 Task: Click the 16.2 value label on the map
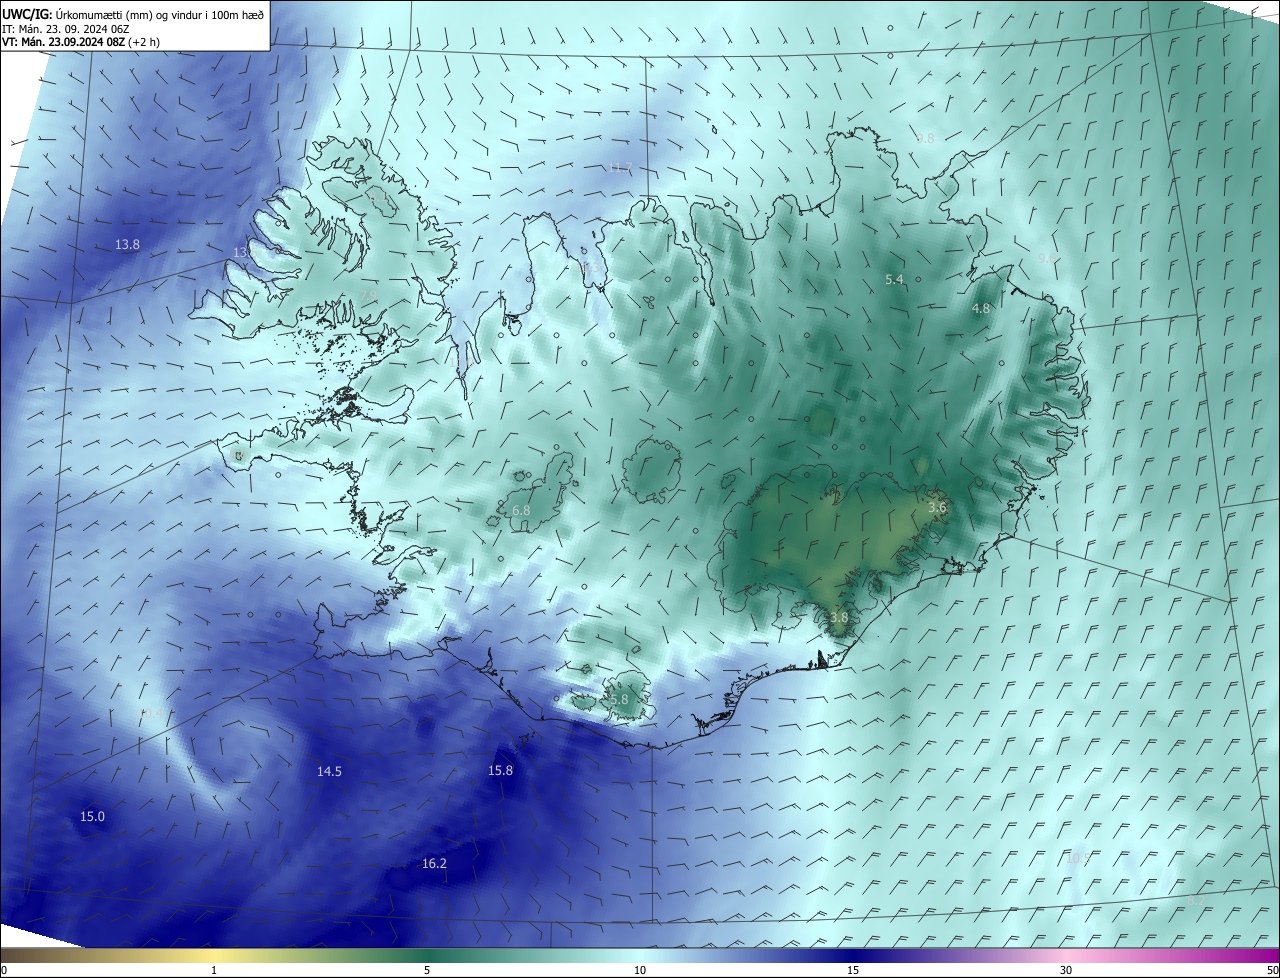[434, 864]
